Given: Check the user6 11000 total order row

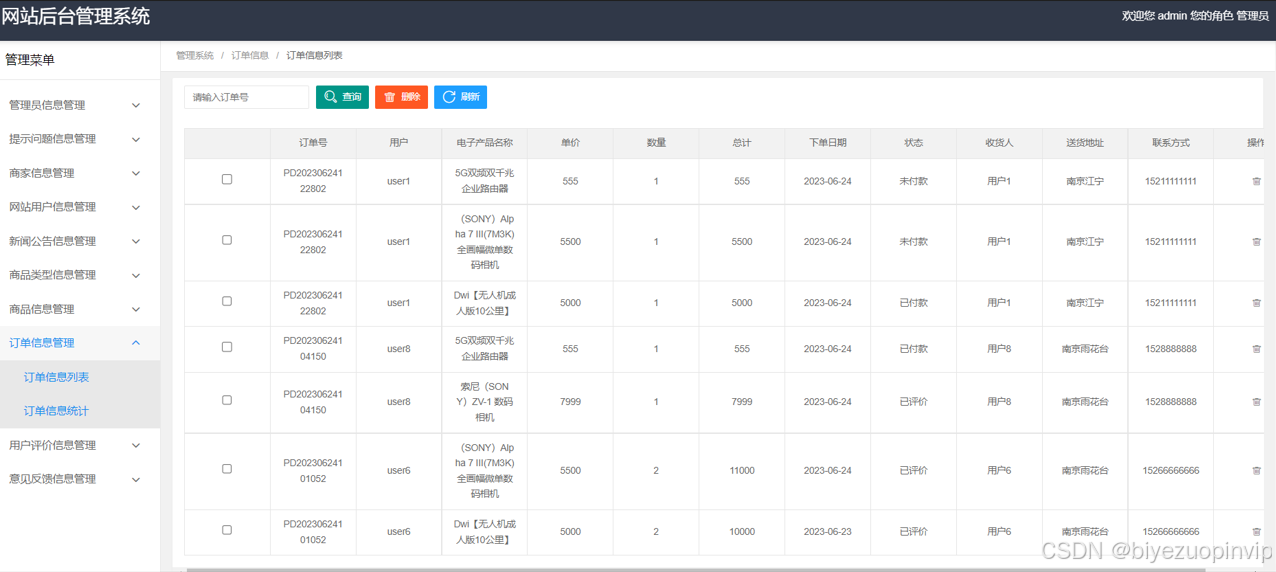Looking at the screenshot, I should pos(227,469).
